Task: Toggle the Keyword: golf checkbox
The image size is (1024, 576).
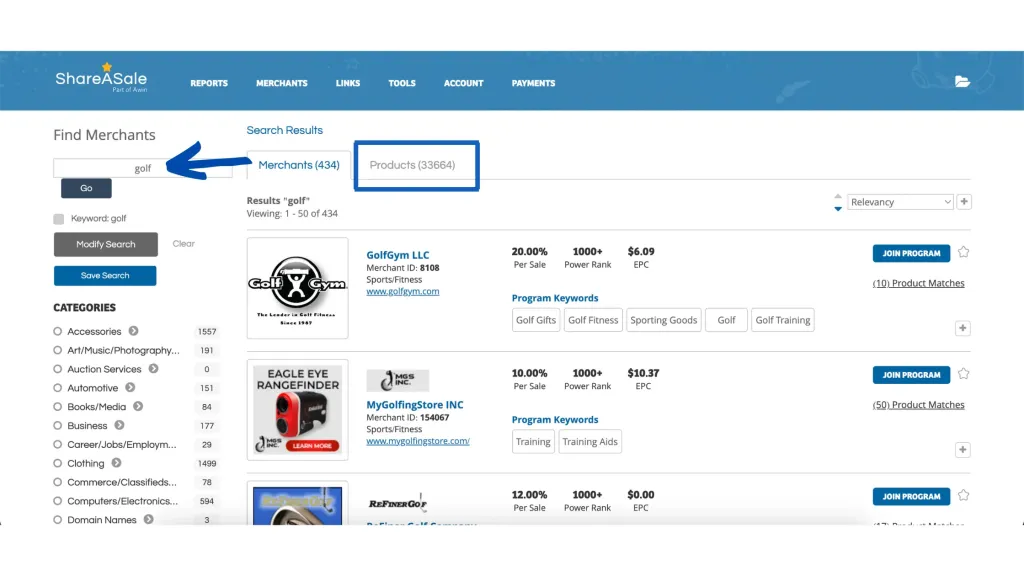Action: coord(59,219)
